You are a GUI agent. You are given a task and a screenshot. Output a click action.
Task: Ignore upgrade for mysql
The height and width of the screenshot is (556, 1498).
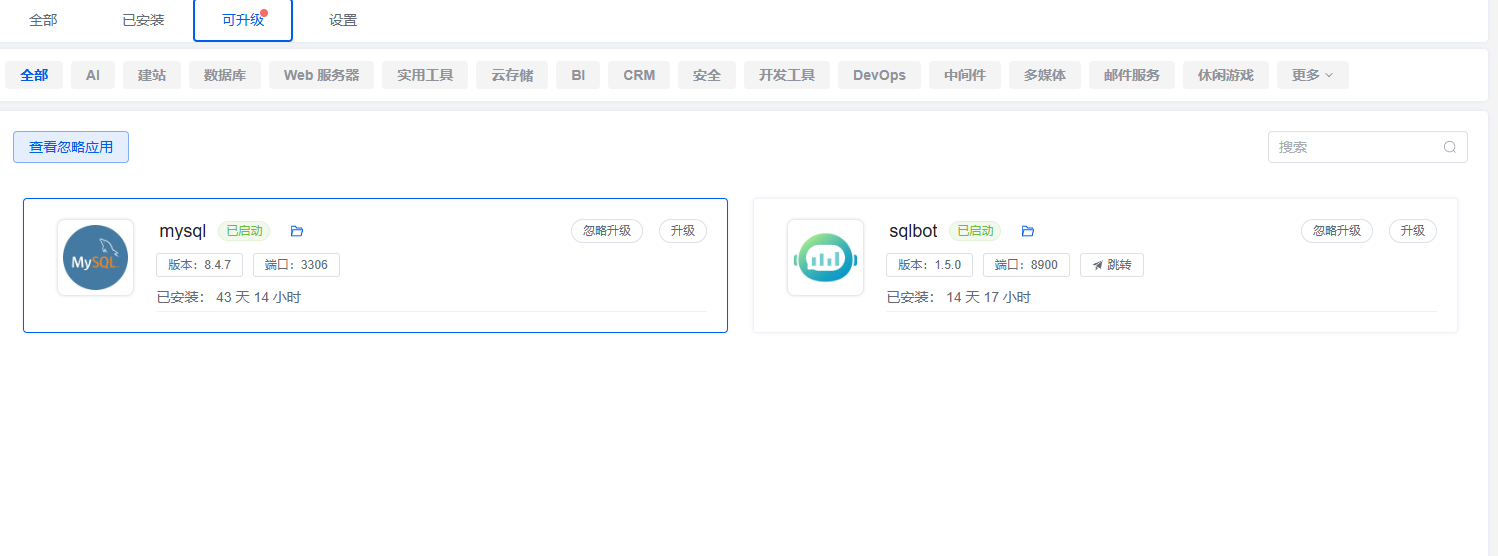click(607, 231)
